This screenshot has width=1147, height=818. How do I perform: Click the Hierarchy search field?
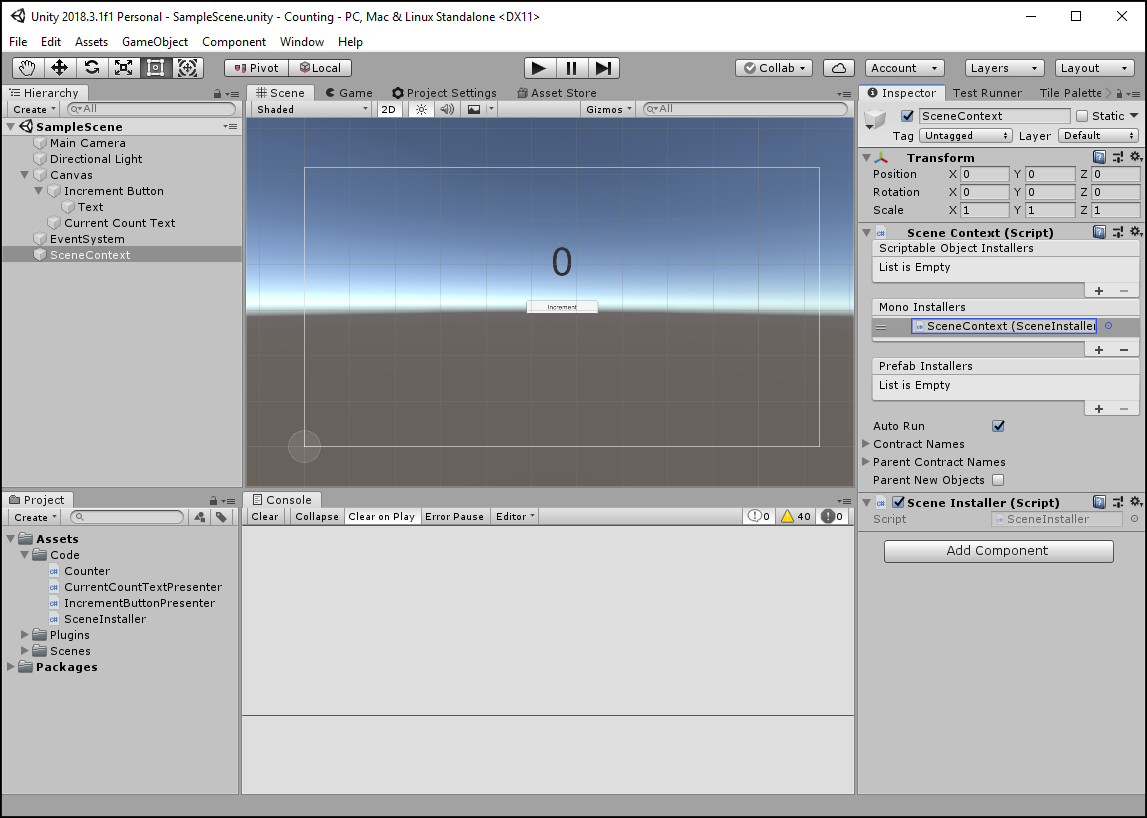point(150,108)
